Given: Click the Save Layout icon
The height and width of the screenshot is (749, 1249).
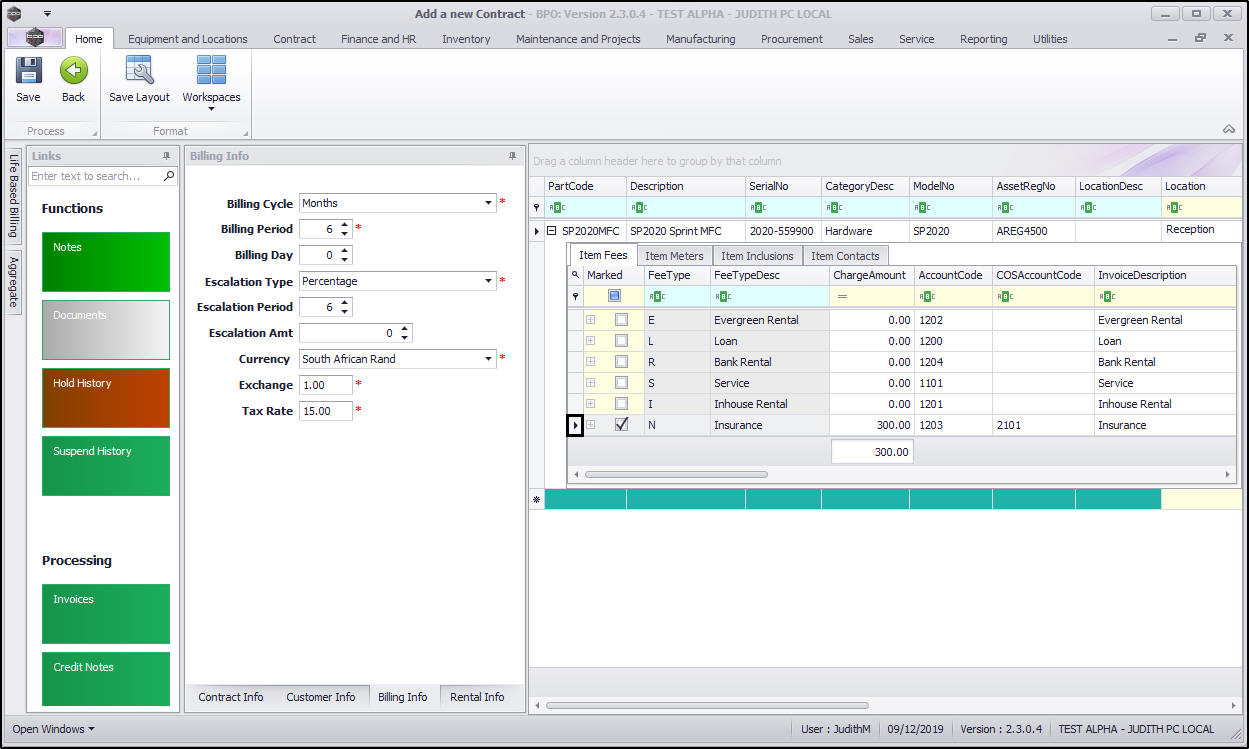Looking at the screenshot, I should point(139,71).
